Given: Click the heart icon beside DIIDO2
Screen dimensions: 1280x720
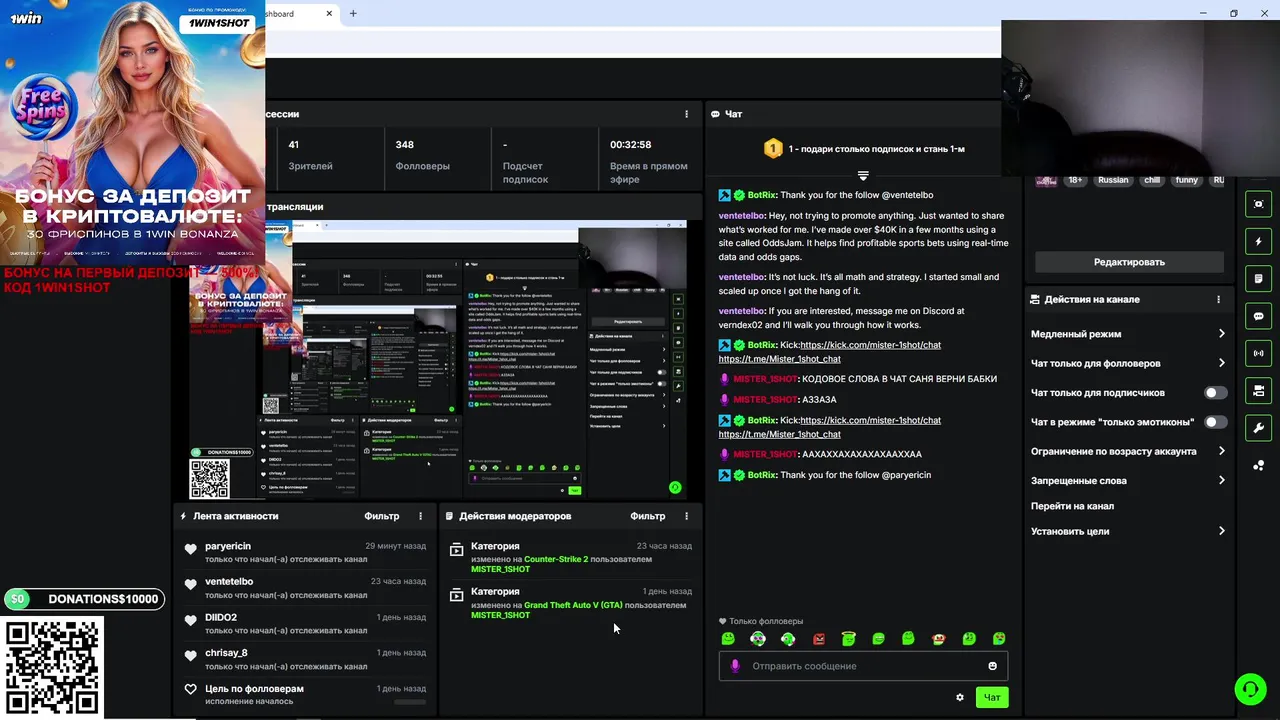Looking at the screenshot, I should tap(190, 620).
